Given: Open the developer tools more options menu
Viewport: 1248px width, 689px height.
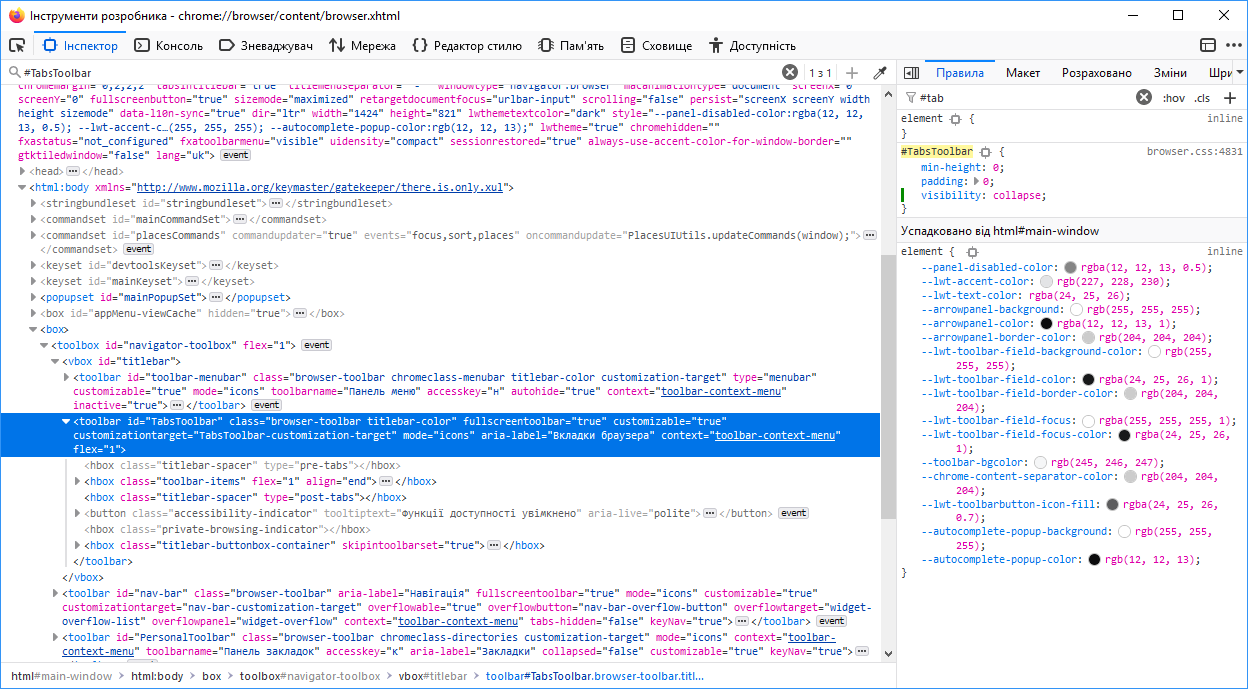Looking at the screenshot, I should pyautogui.click(x=1232, y=45).
